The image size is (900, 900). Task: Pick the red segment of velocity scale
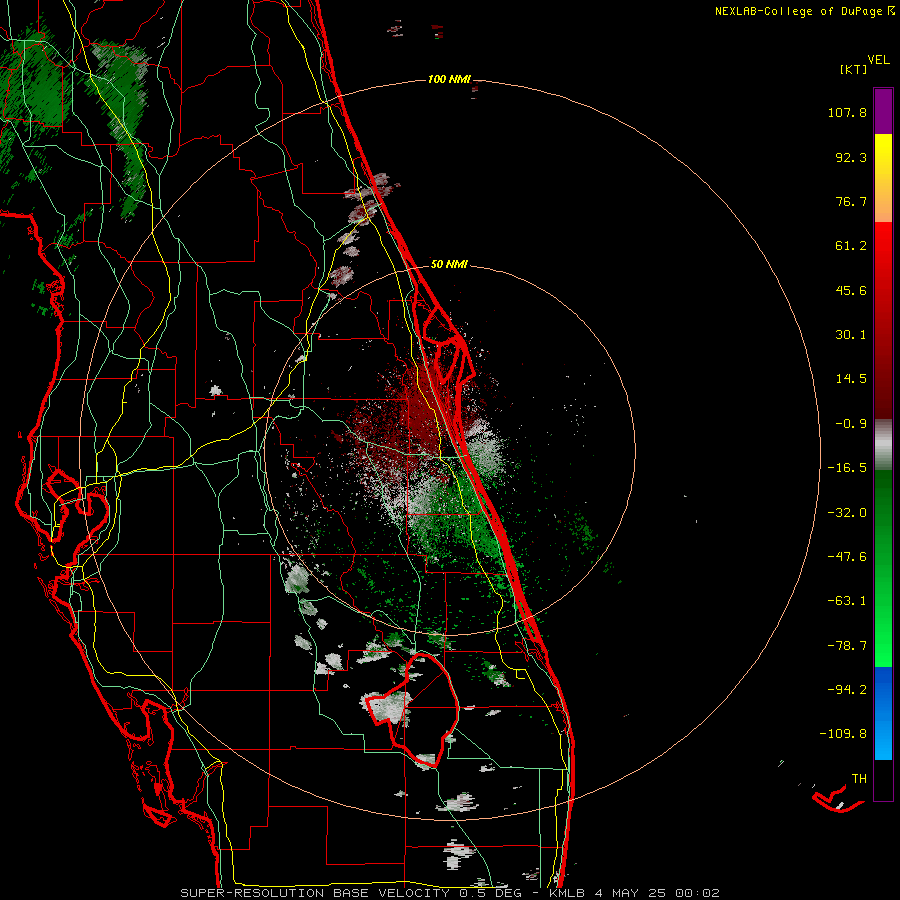[x=883, y=320]
